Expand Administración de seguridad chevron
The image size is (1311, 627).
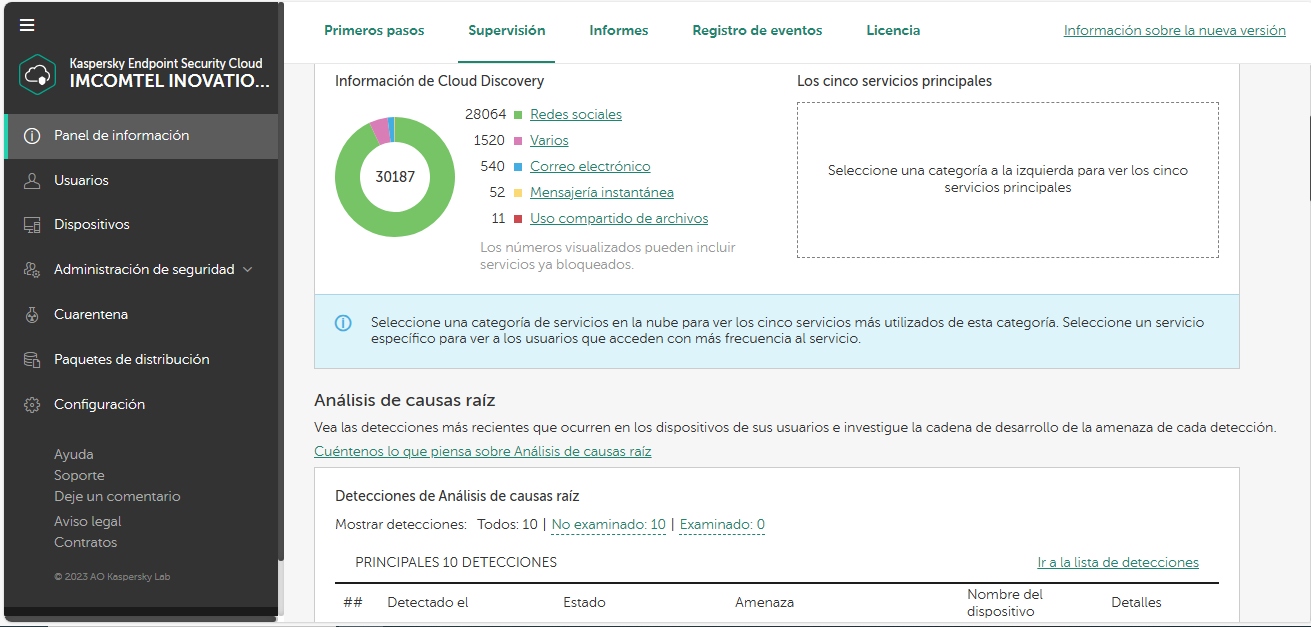coord(248,270)
